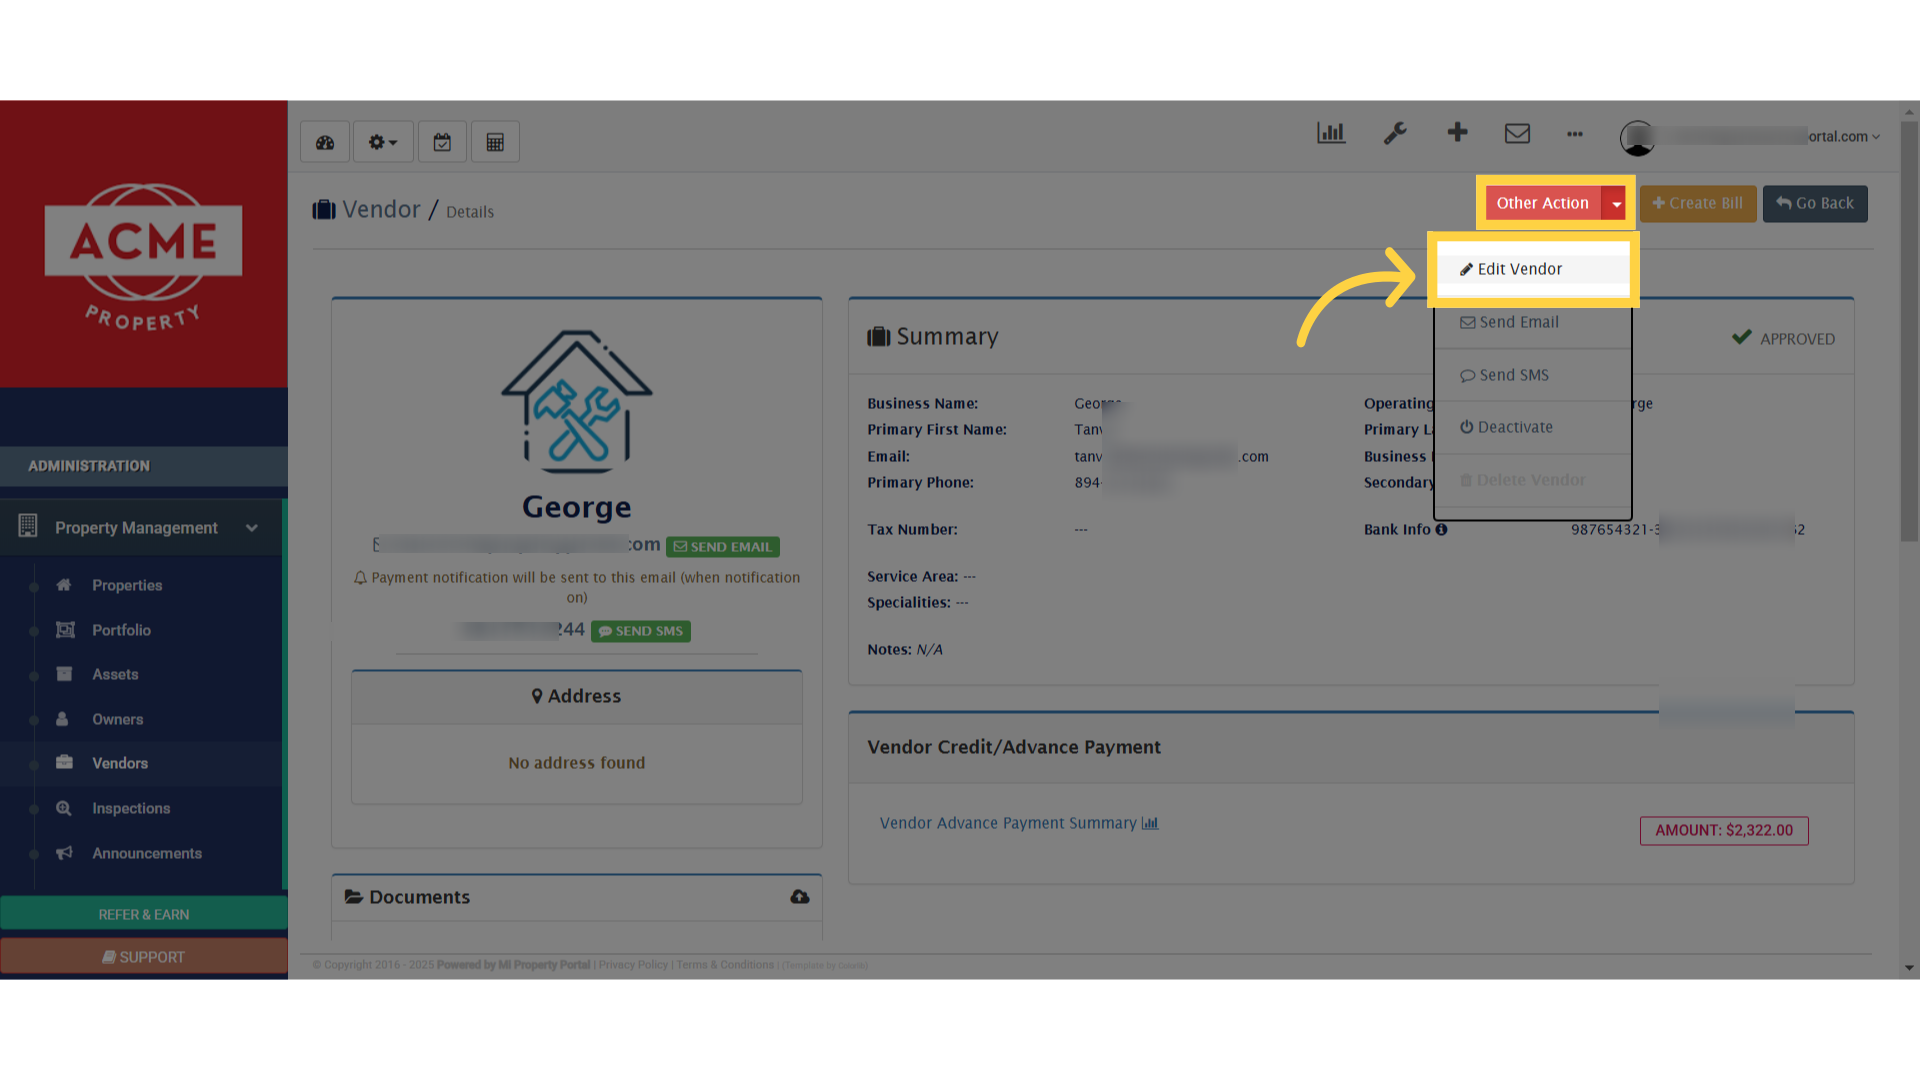Open the Other Action dropdown arrow
Image resolution: width=1920 pixels, height=1080 pixels.
1616,203
